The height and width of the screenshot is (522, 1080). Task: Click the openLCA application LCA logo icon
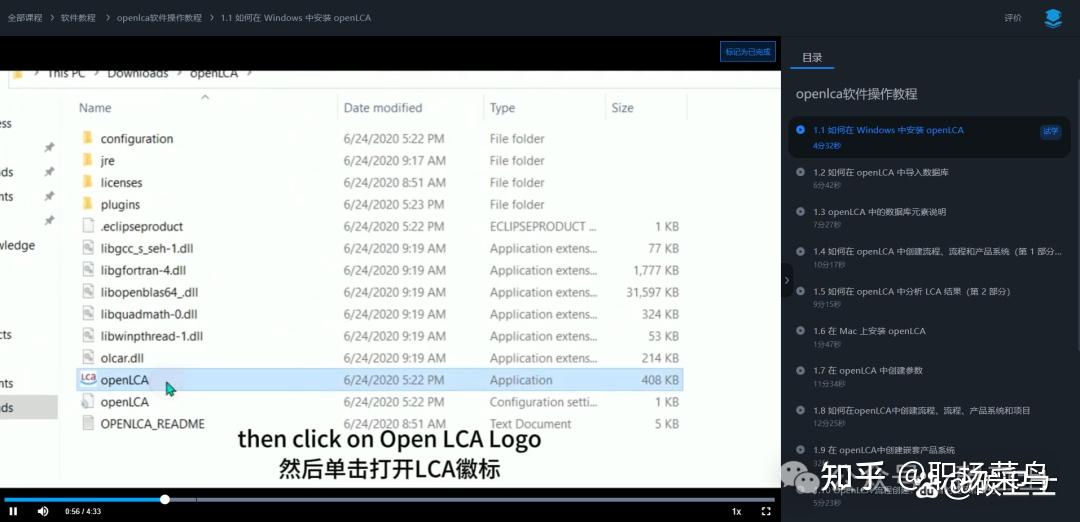(x=88, y=379)
